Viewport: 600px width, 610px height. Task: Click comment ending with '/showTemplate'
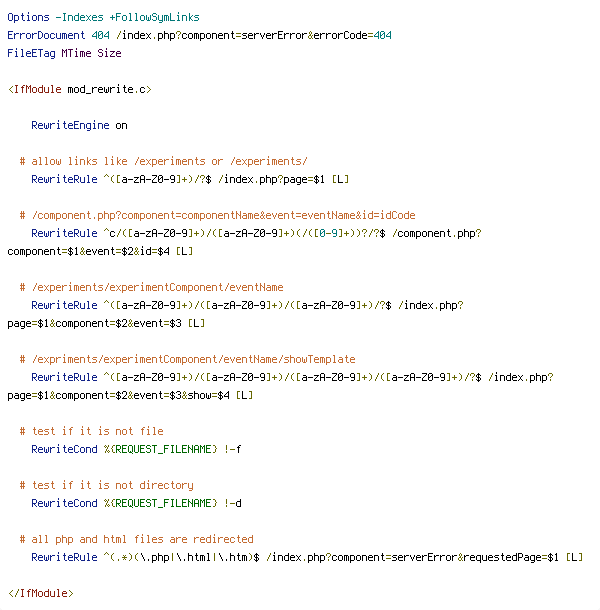point(187,359)
